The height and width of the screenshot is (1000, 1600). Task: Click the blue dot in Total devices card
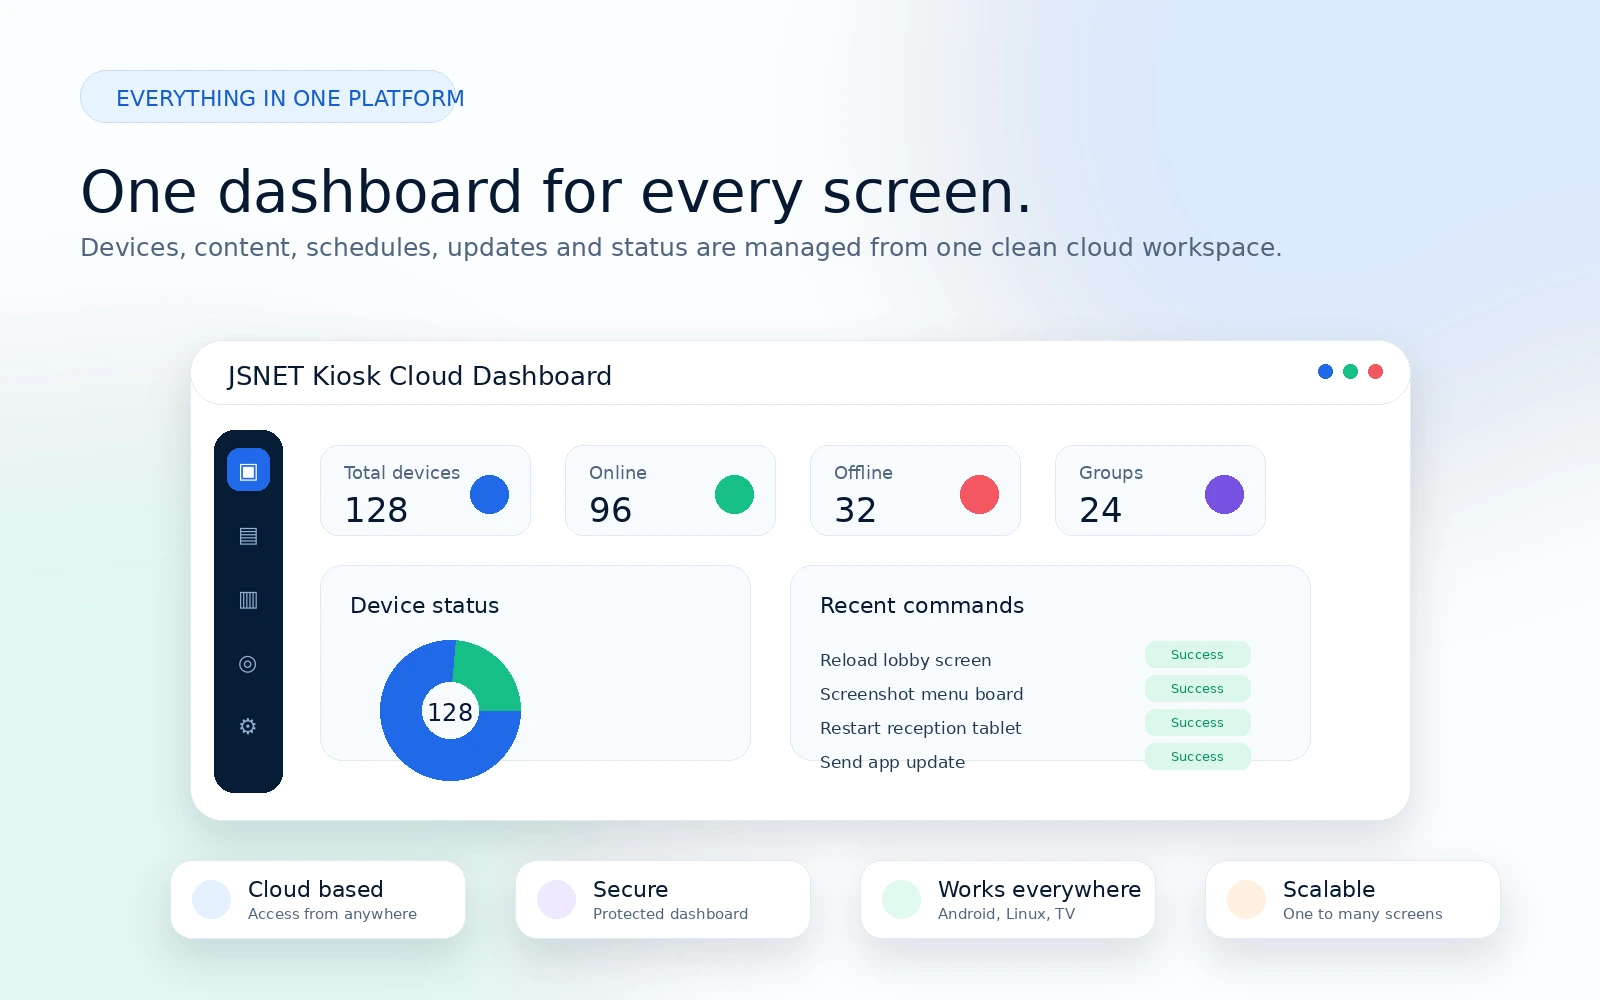tap(489, 494)
